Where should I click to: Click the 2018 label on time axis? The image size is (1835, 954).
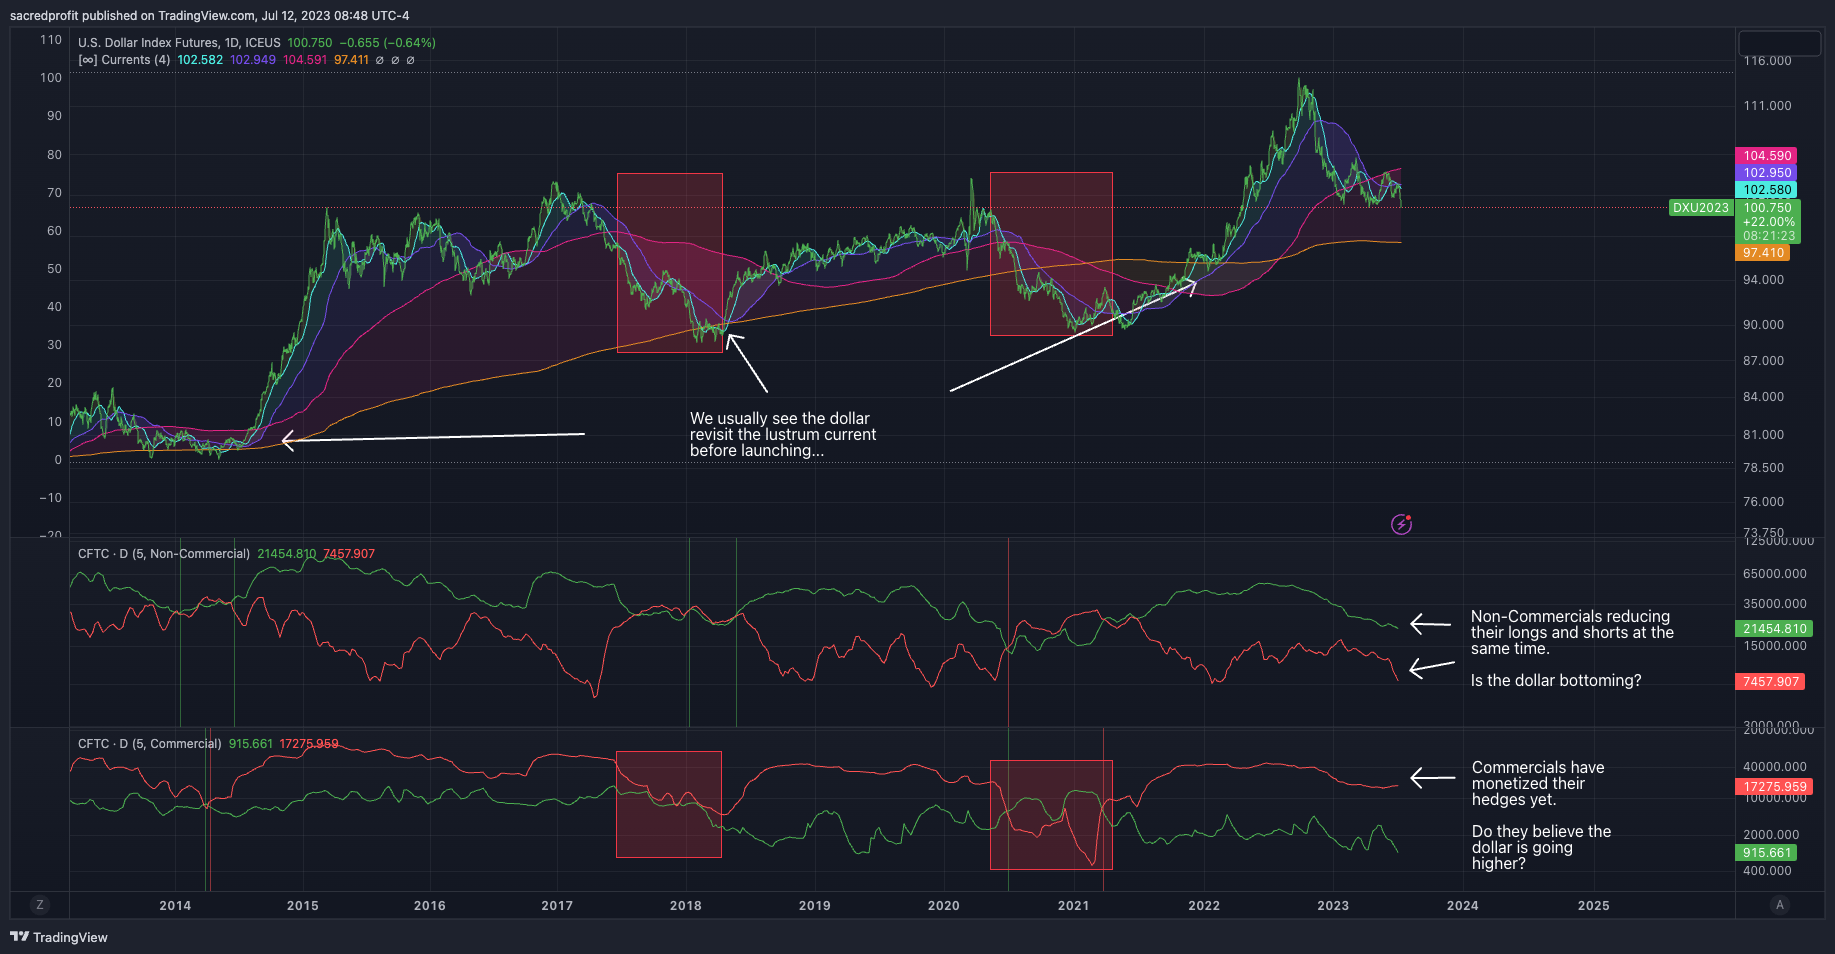686,906
